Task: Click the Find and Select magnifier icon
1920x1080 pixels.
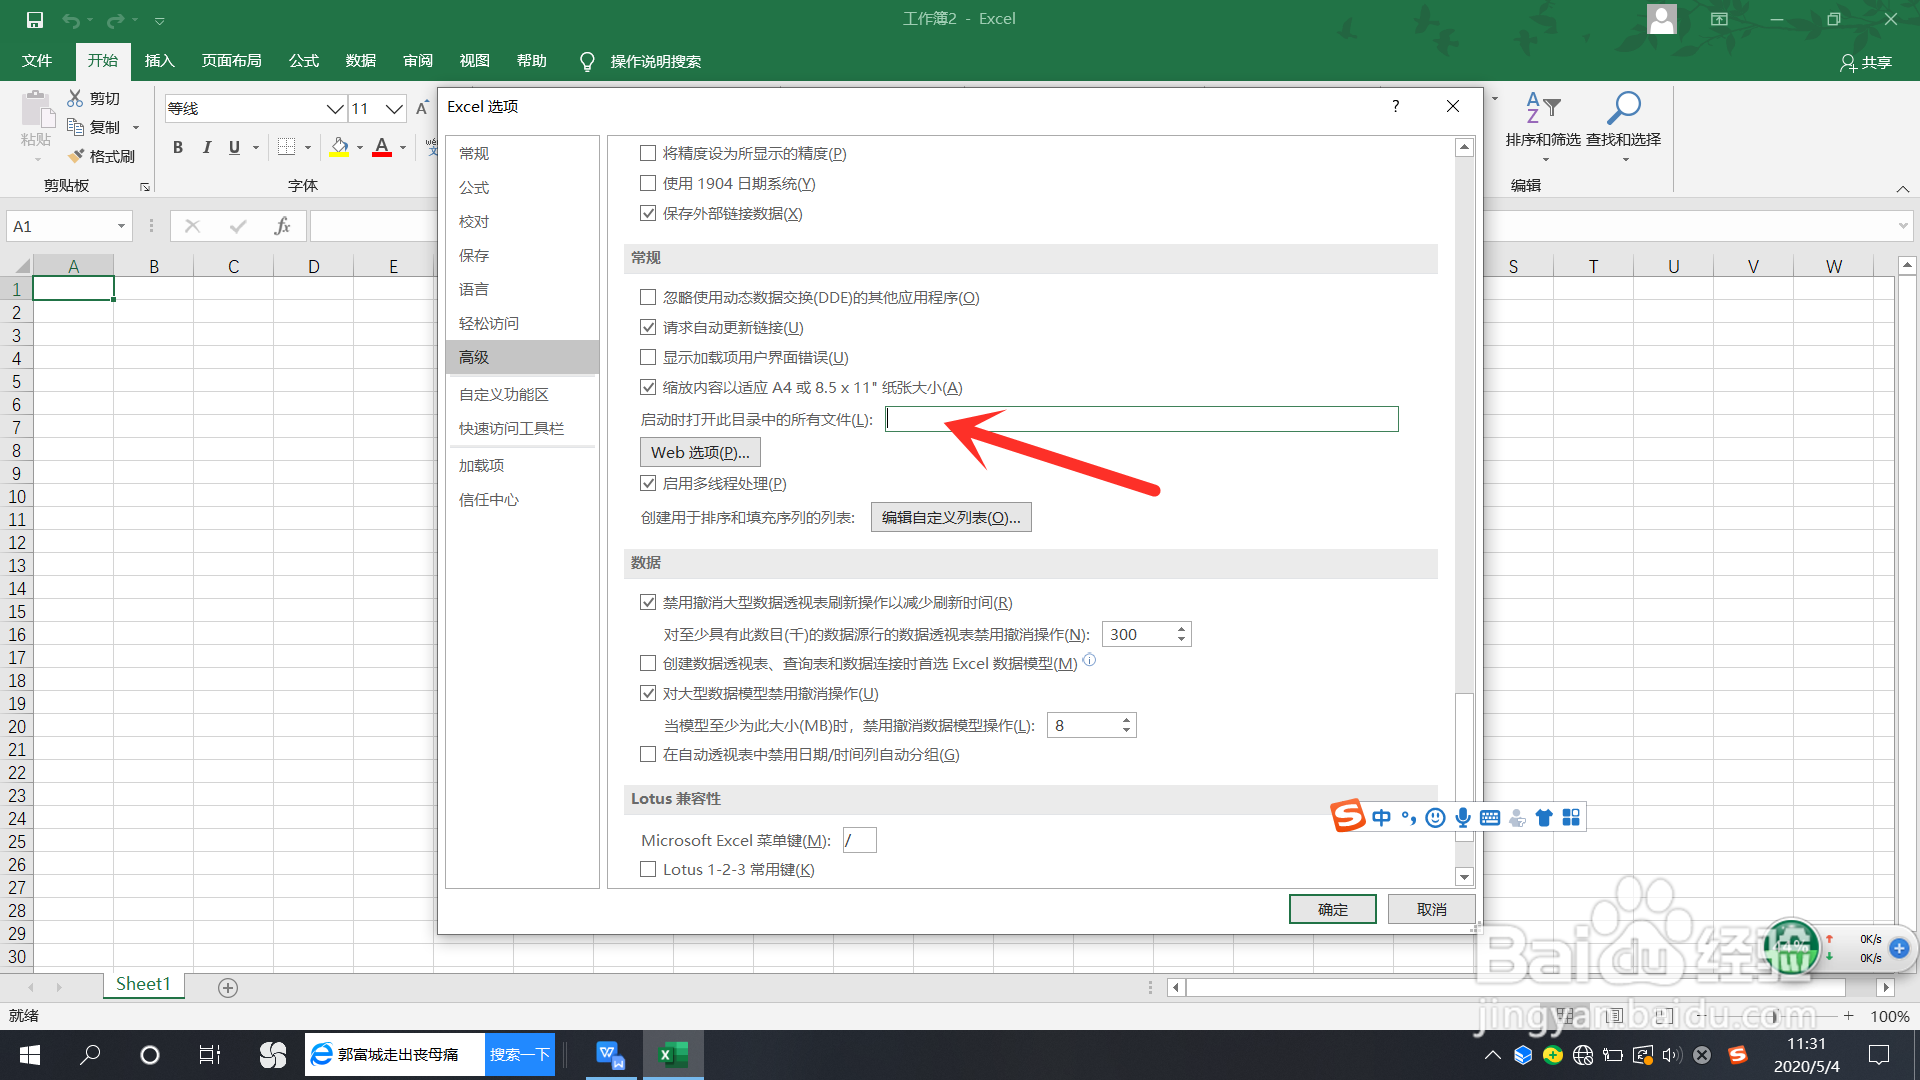Action: (x=1623, y=108)
